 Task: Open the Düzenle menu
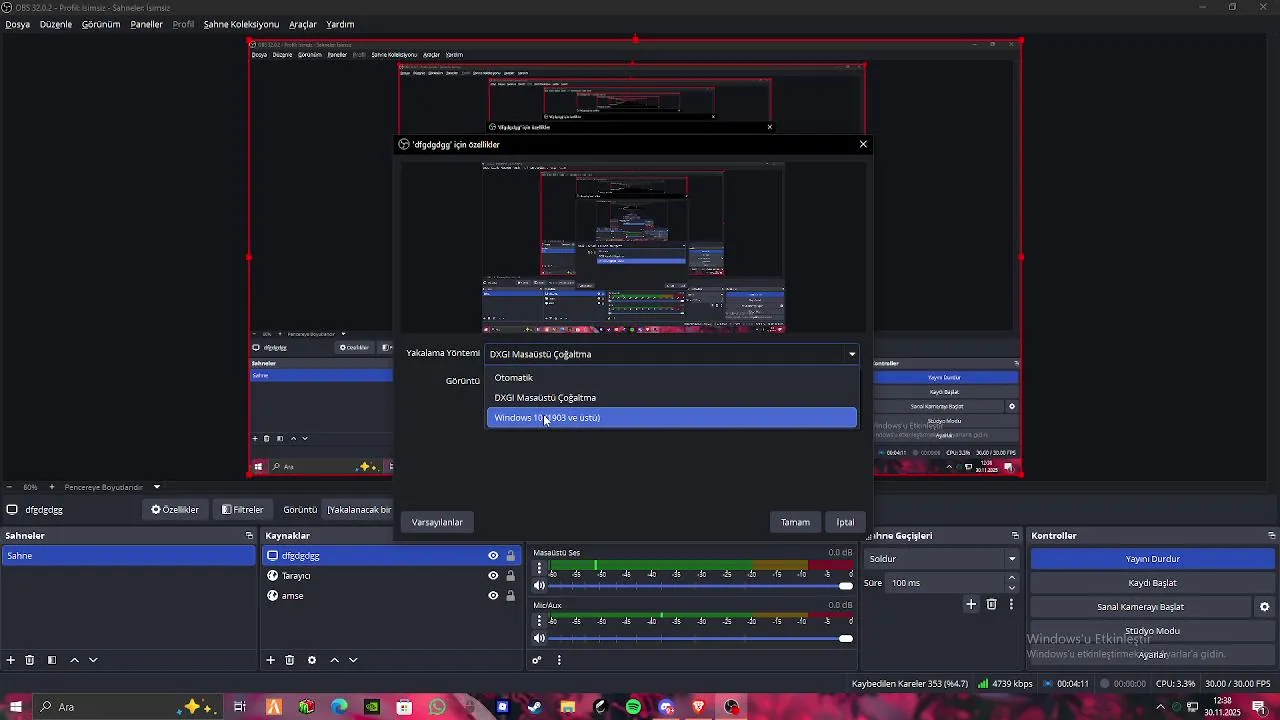coord(56,24)
